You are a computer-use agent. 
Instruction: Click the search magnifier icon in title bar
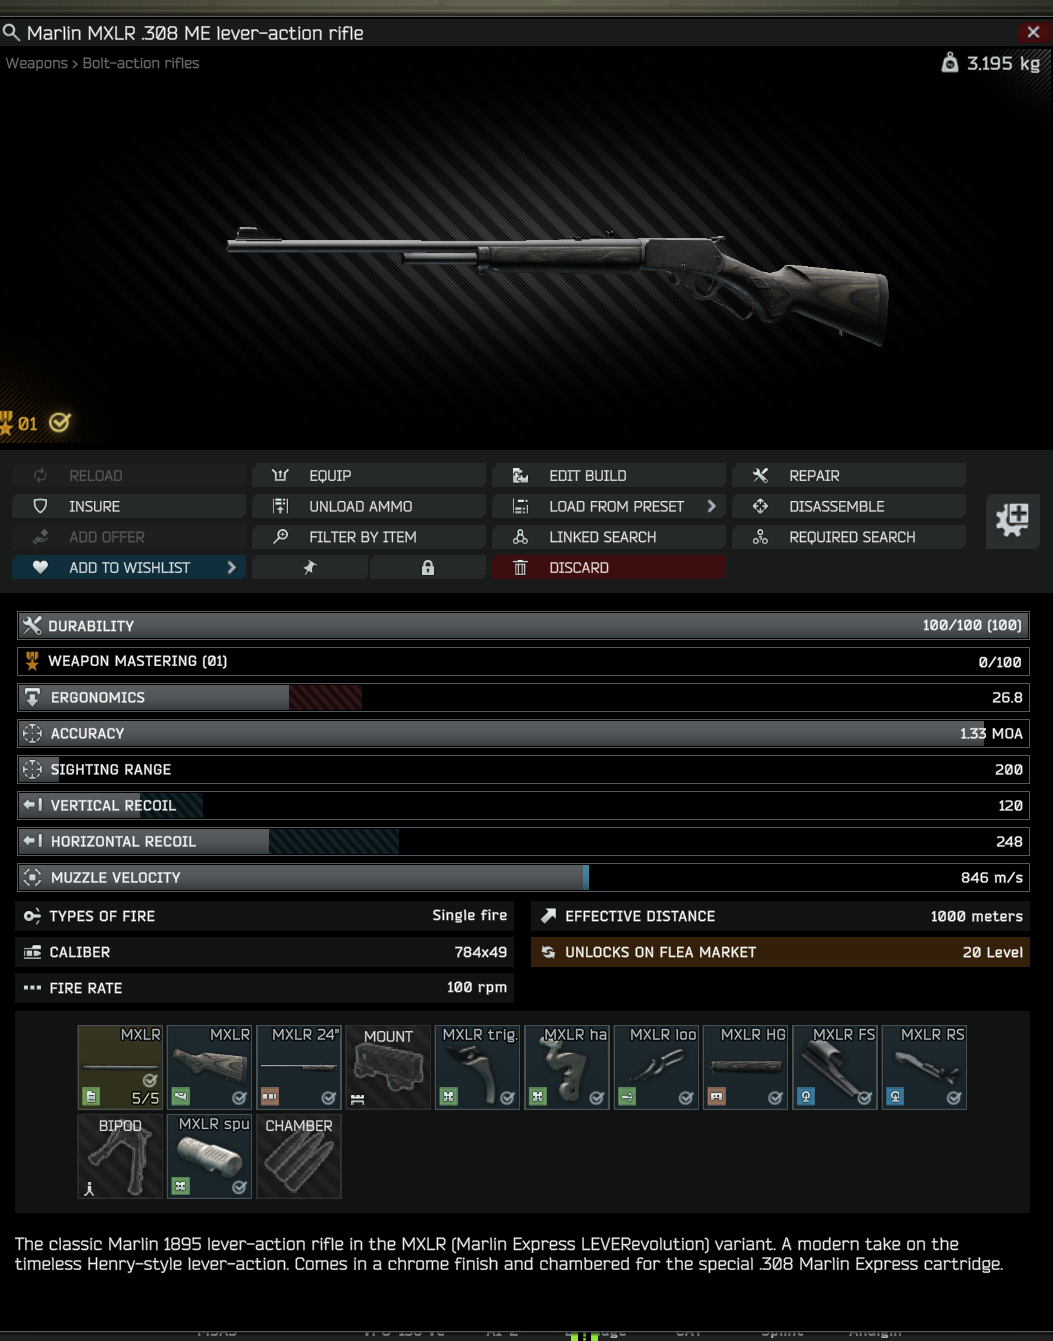pyautogui.click(x=11, y=33)
